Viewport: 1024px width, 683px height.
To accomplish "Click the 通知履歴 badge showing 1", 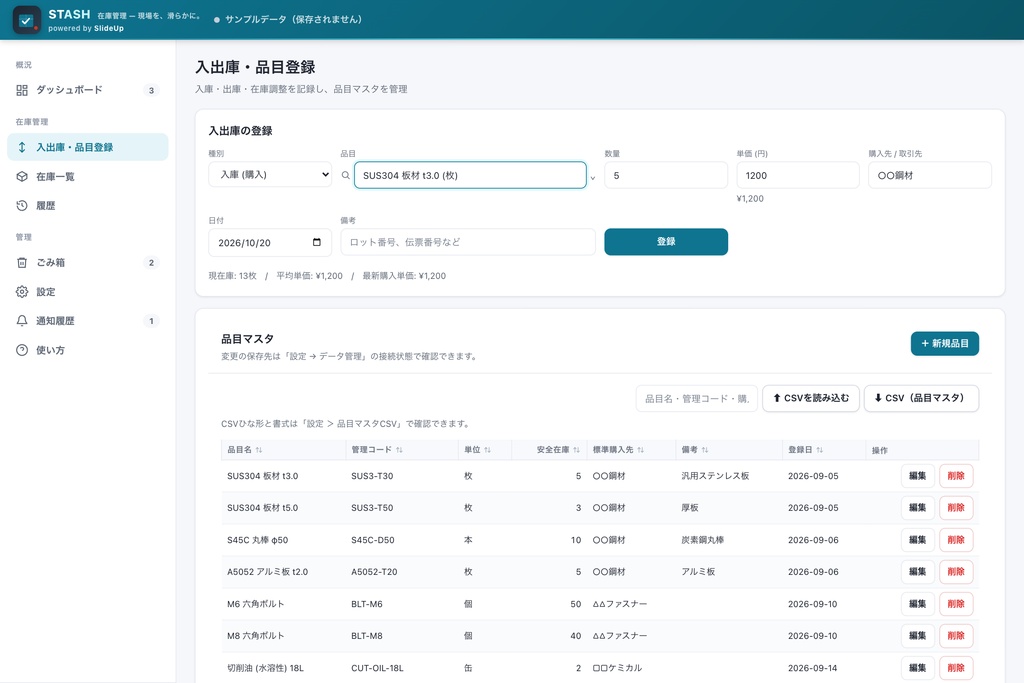I will pyautogui.click(x=152, y=321).
